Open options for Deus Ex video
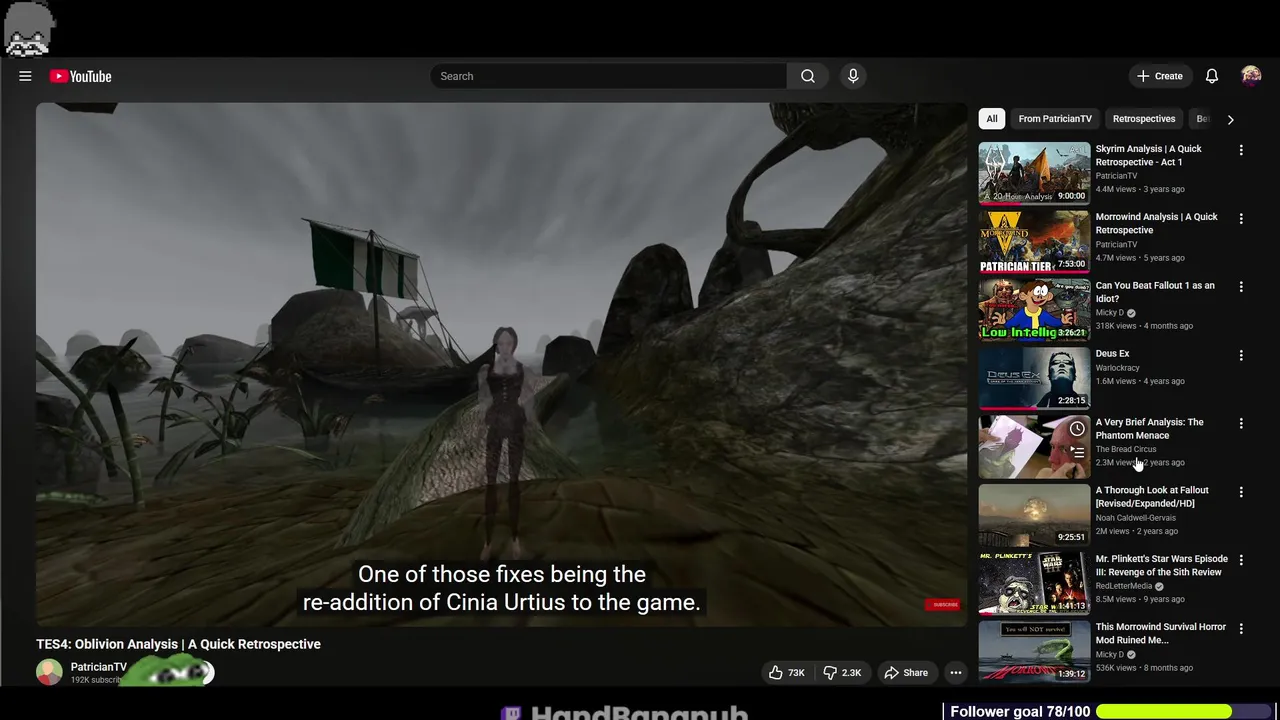 (1241, 355)
